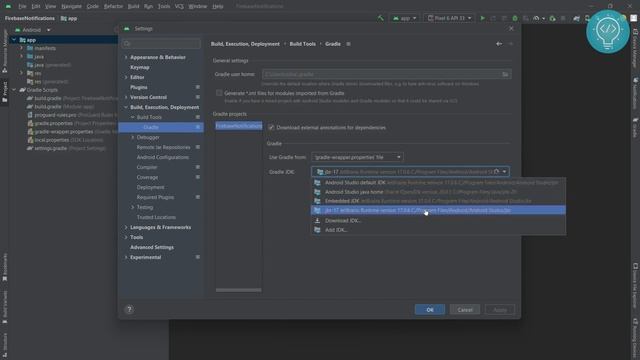
Task: Collapse Build, Execution, Deployment group
Action: point(126,107)
